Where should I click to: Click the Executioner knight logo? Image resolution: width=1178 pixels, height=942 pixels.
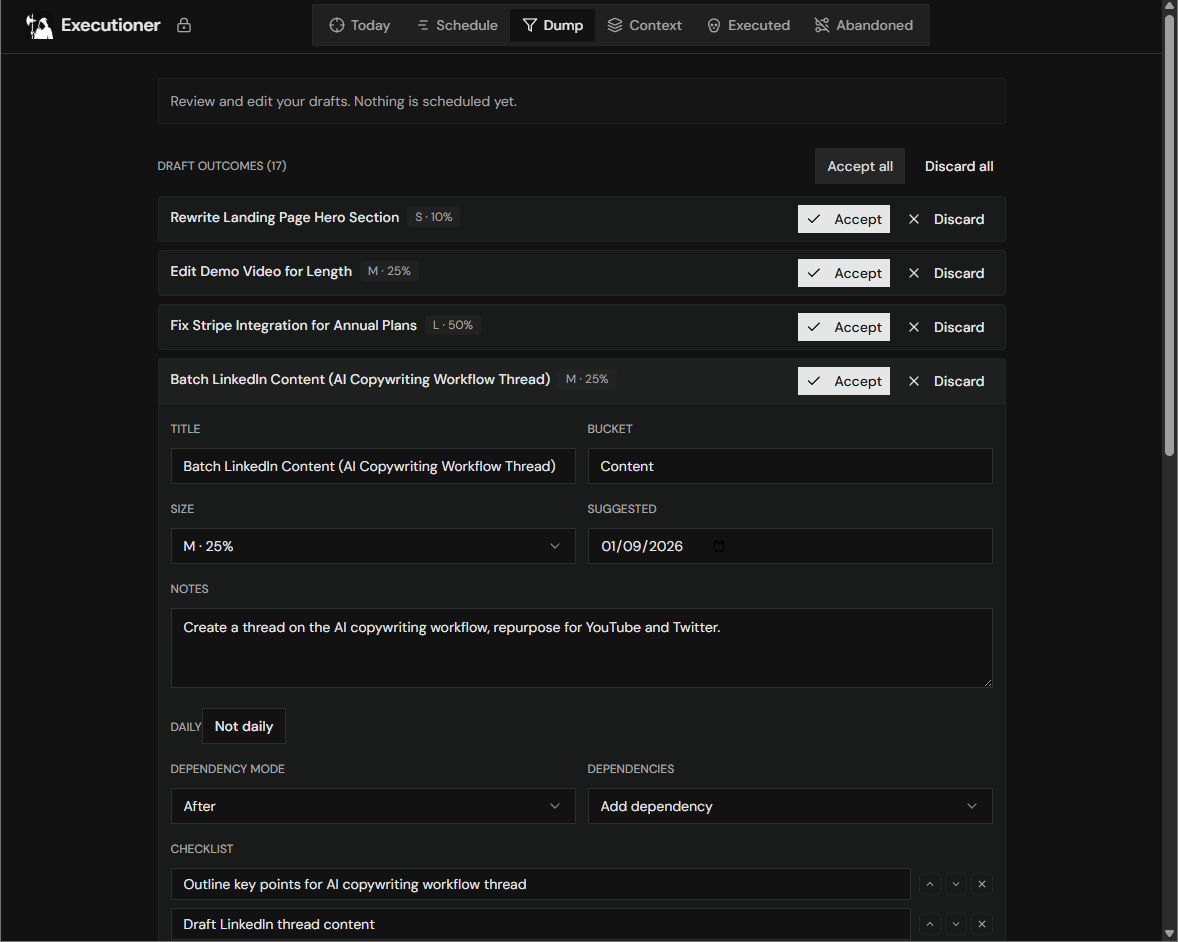tap(38, 24)
